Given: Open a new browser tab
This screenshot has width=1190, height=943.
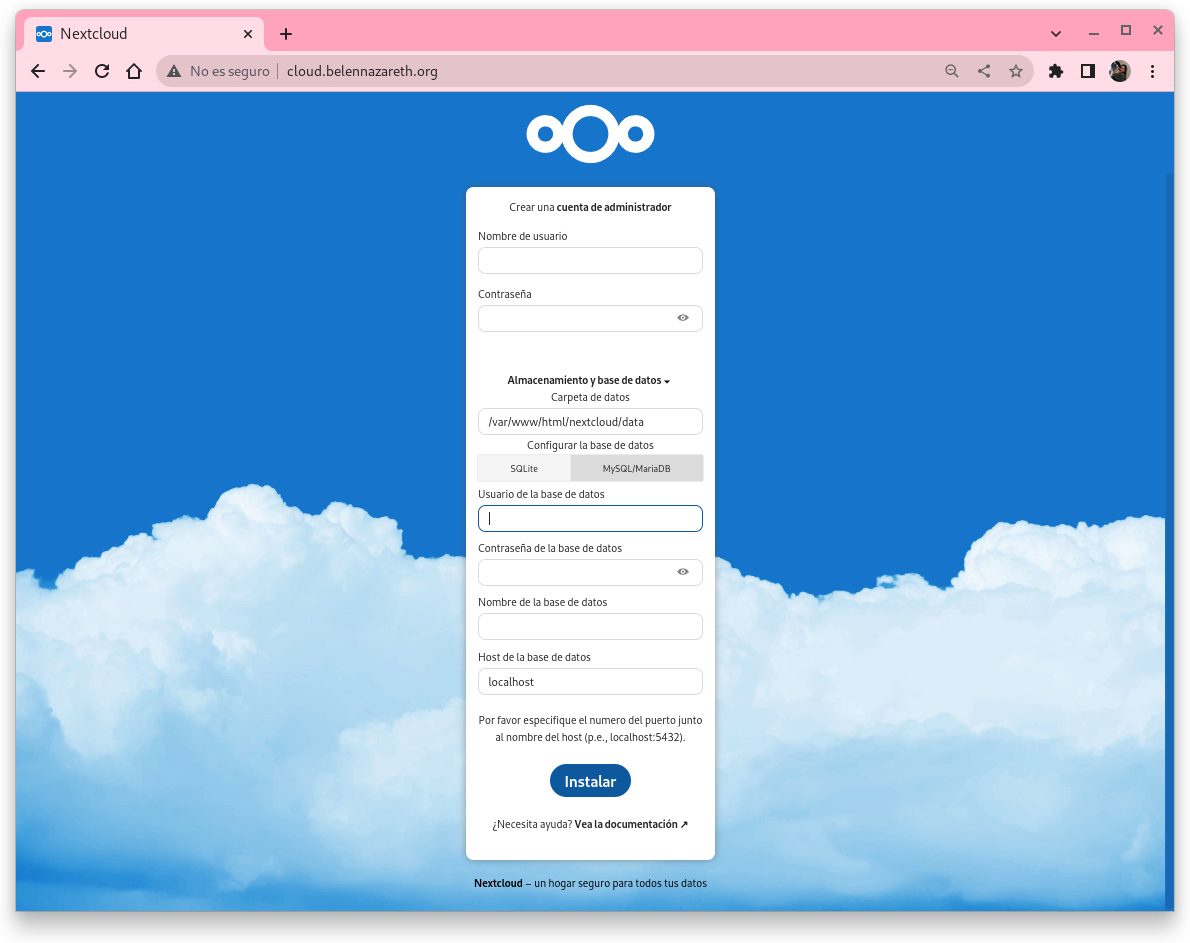Looking at the screenshot, I should pyautogui.click(x=286, y=34).
